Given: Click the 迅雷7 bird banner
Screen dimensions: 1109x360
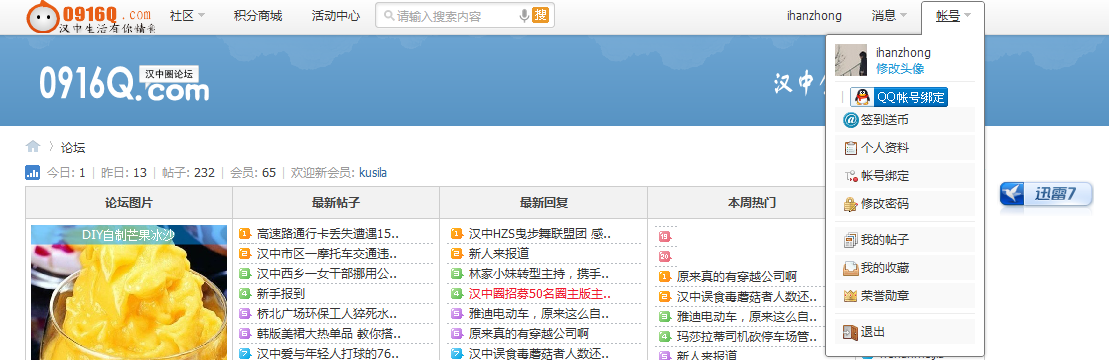Looking at the screenshot, I should 1046,194.
